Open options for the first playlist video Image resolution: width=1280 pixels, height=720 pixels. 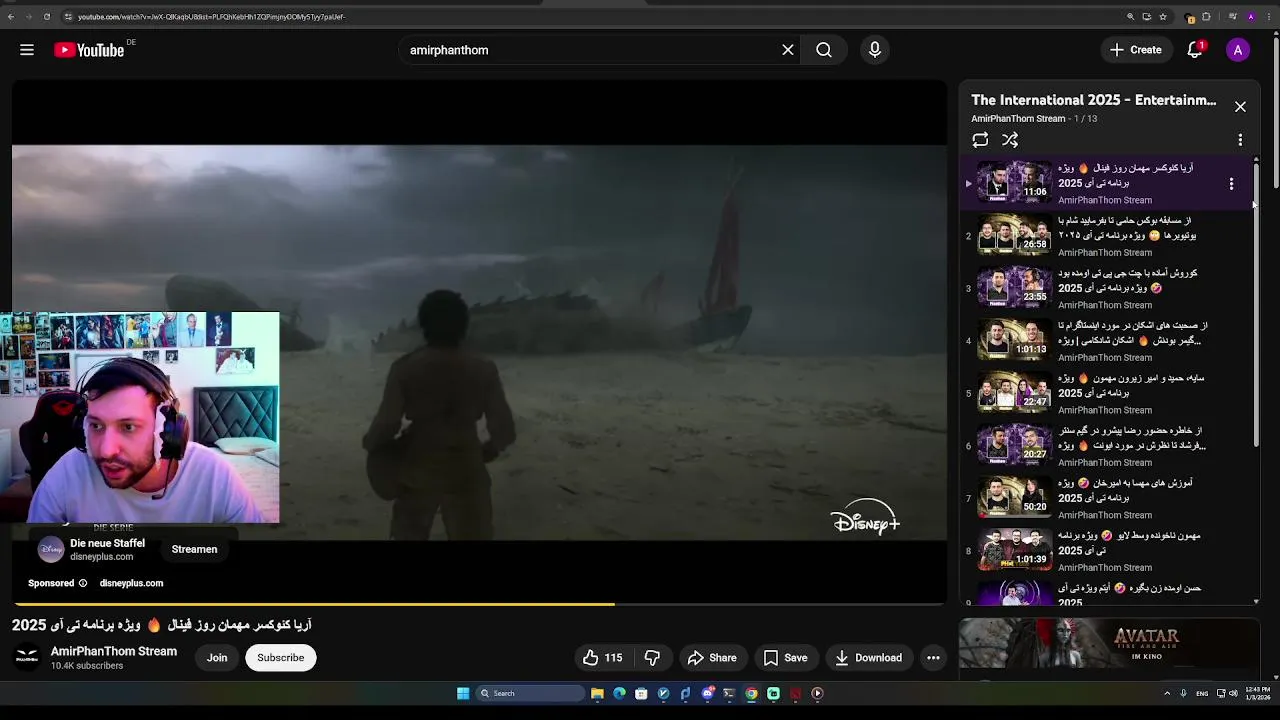tap(1231, 184)
